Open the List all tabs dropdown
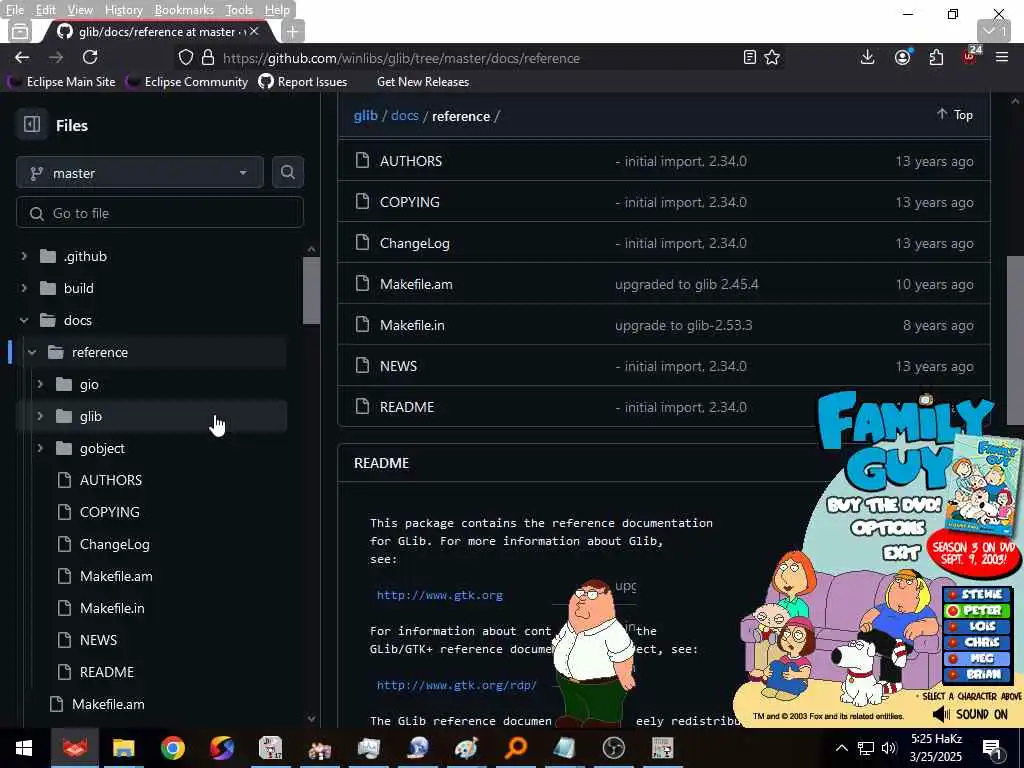This screenshot has width=1024, height=768. [x=994, y=31]
